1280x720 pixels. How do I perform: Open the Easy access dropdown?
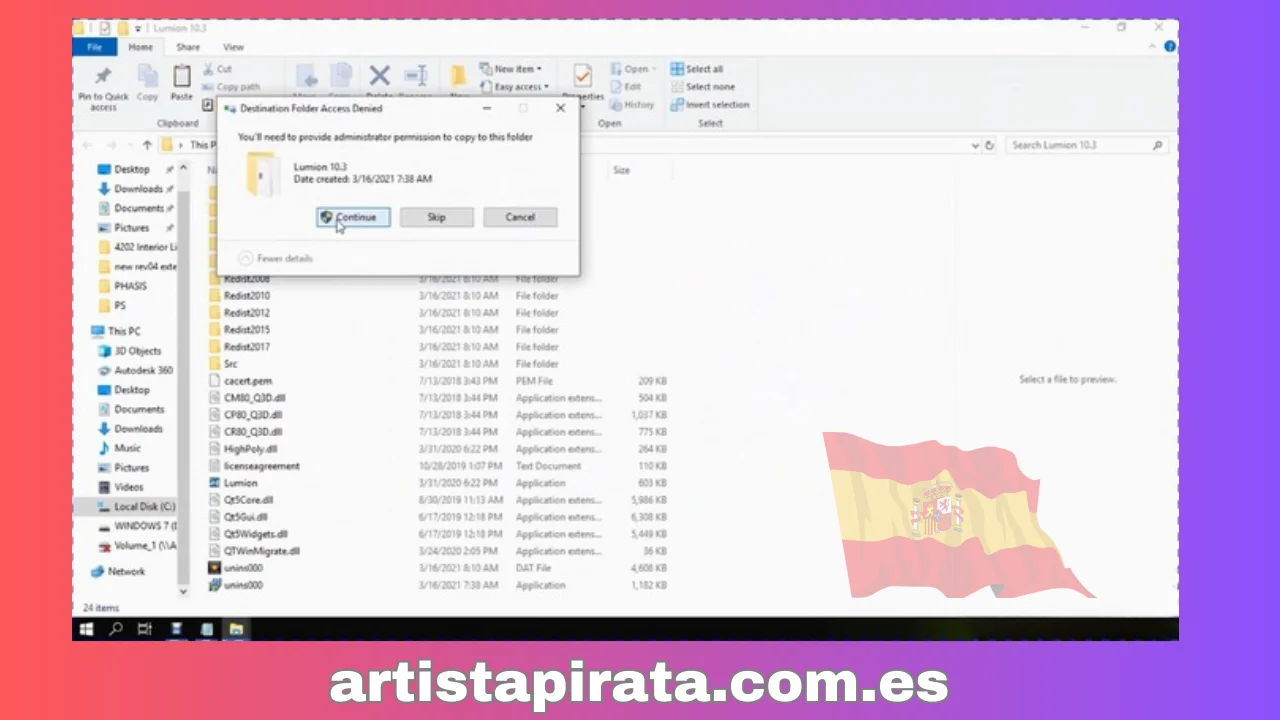pos(514,87)
